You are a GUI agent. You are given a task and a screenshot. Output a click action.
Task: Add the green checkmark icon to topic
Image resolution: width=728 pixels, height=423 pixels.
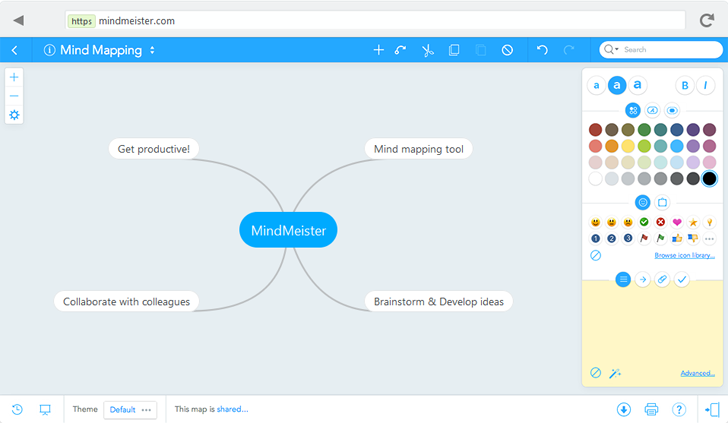point(644,222)
